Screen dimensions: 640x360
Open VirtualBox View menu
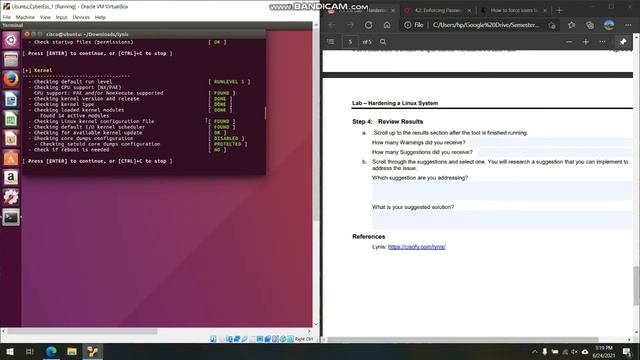point(45,17)
